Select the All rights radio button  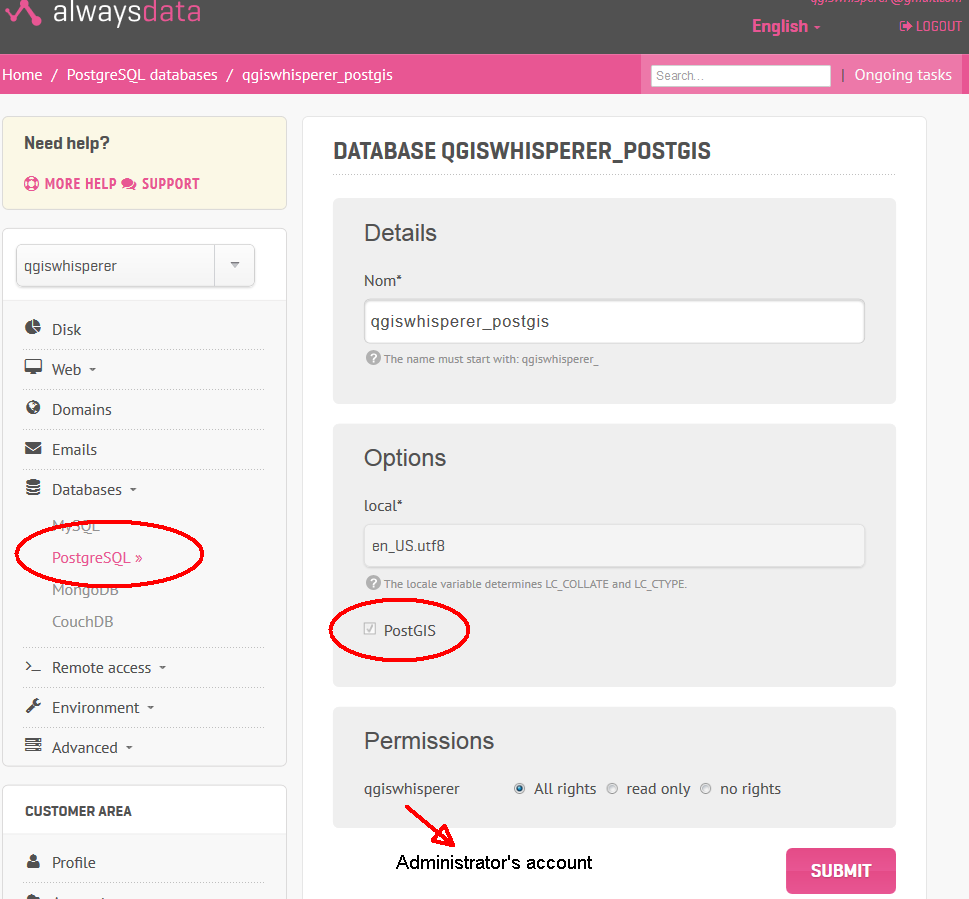click(x=520, y=788)
